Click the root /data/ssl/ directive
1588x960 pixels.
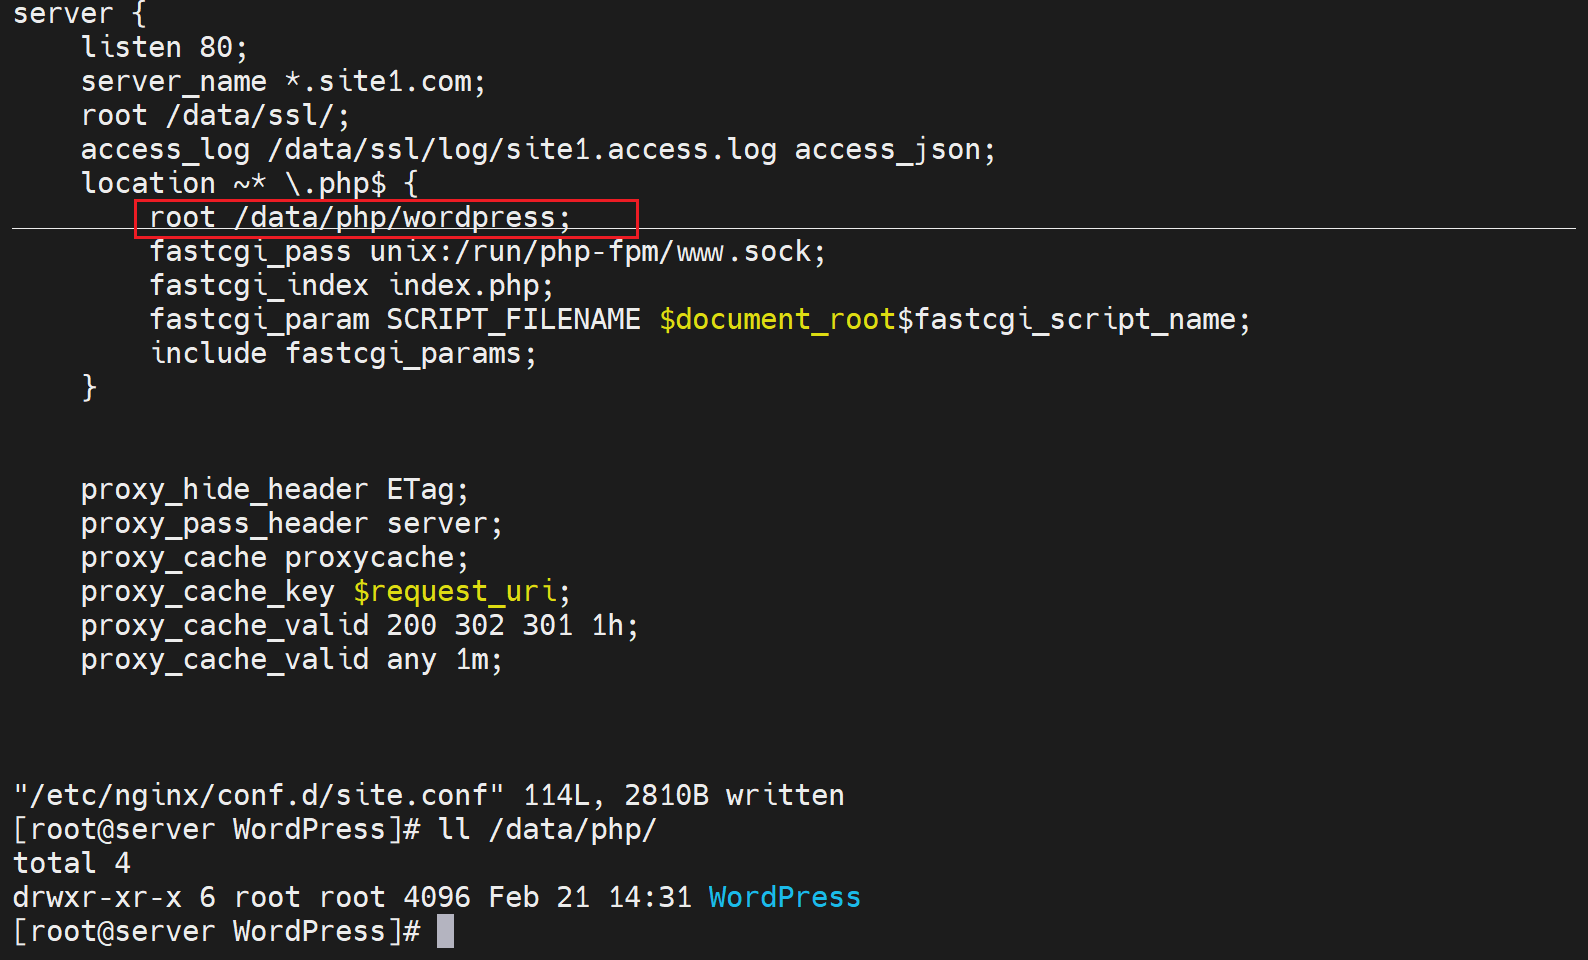pos(215,116)
